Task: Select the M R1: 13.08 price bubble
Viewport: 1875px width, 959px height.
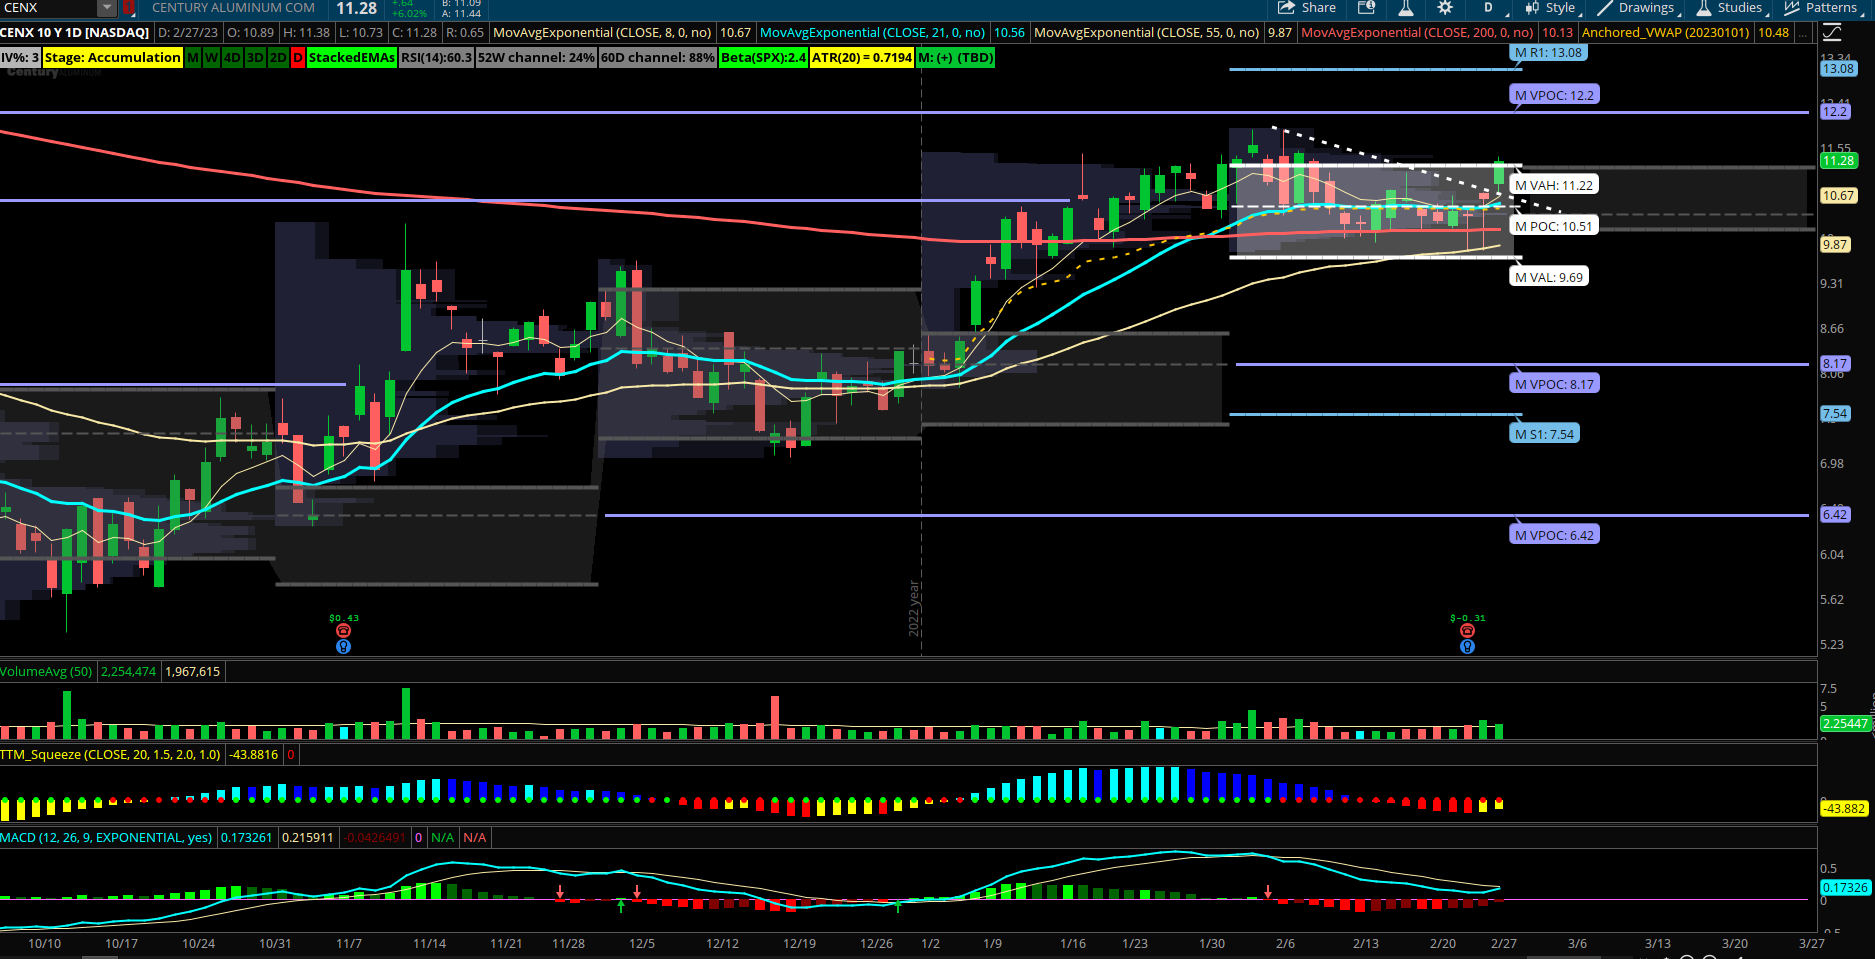Action: [1548, 53]
